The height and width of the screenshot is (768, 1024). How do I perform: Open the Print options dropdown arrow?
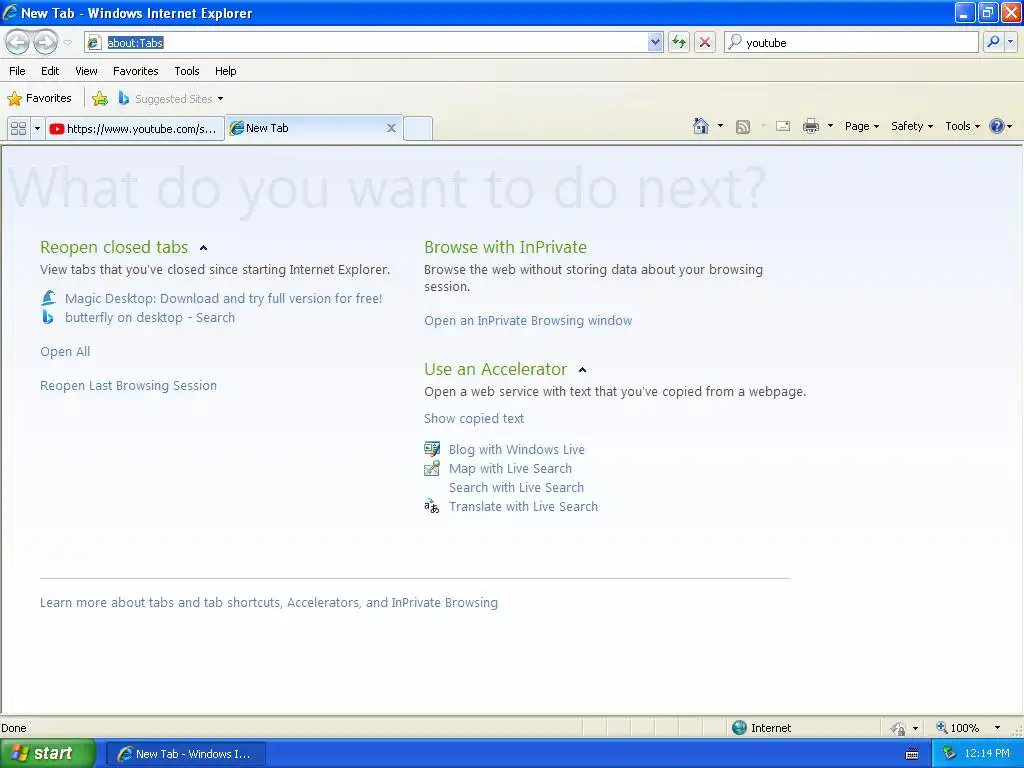(830, 126)
